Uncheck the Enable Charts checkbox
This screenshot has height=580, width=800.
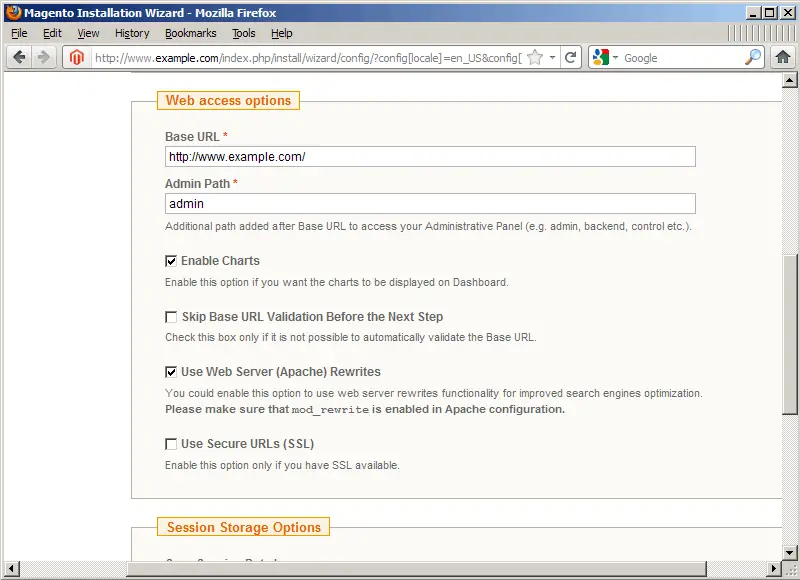(x=171, y=261)
